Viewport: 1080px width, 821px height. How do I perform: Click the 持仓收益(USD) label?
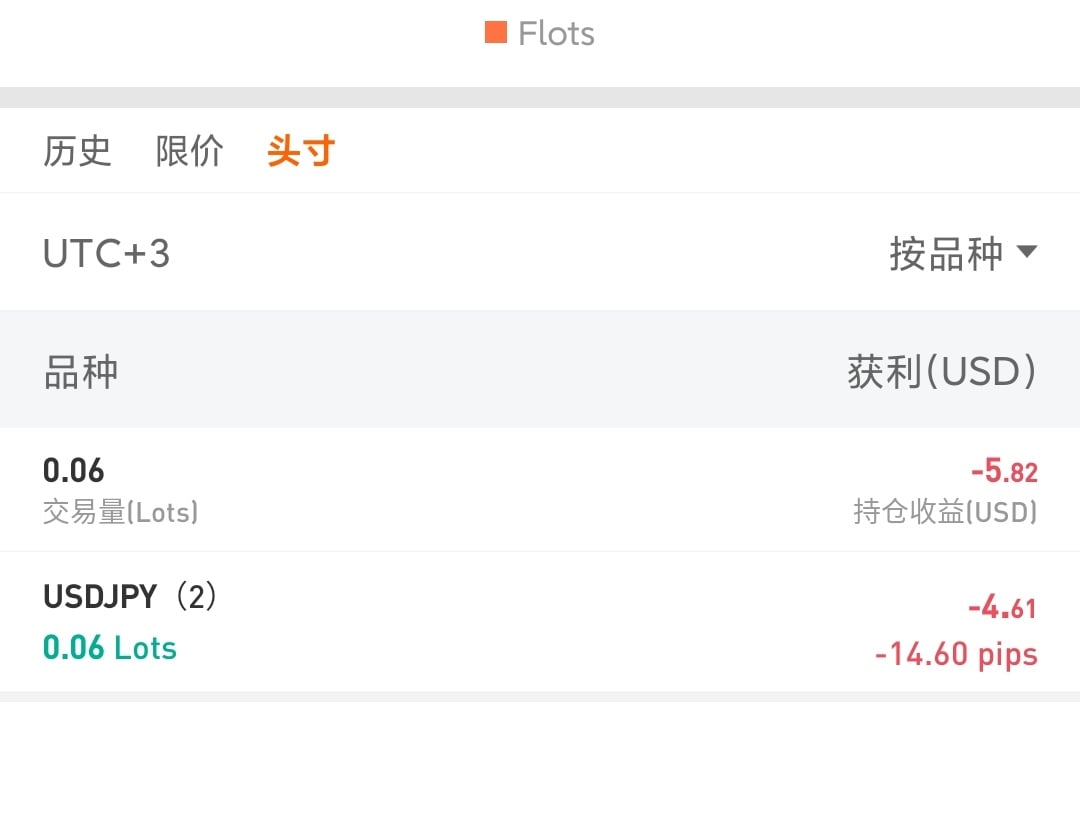(944, 513)
